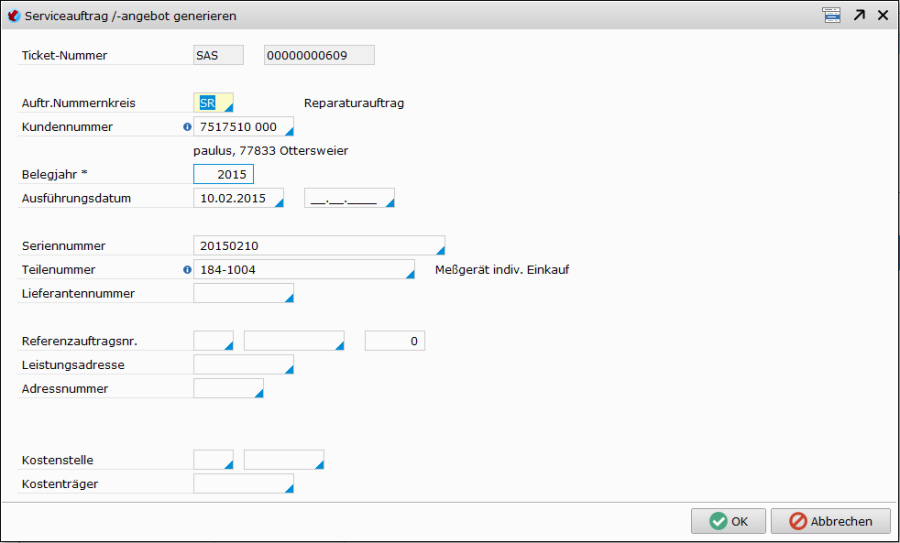Screen dimensions: 900x543
Task: Click the Adressnummer label
Action: pyautogui.click(x=65, y=389)
